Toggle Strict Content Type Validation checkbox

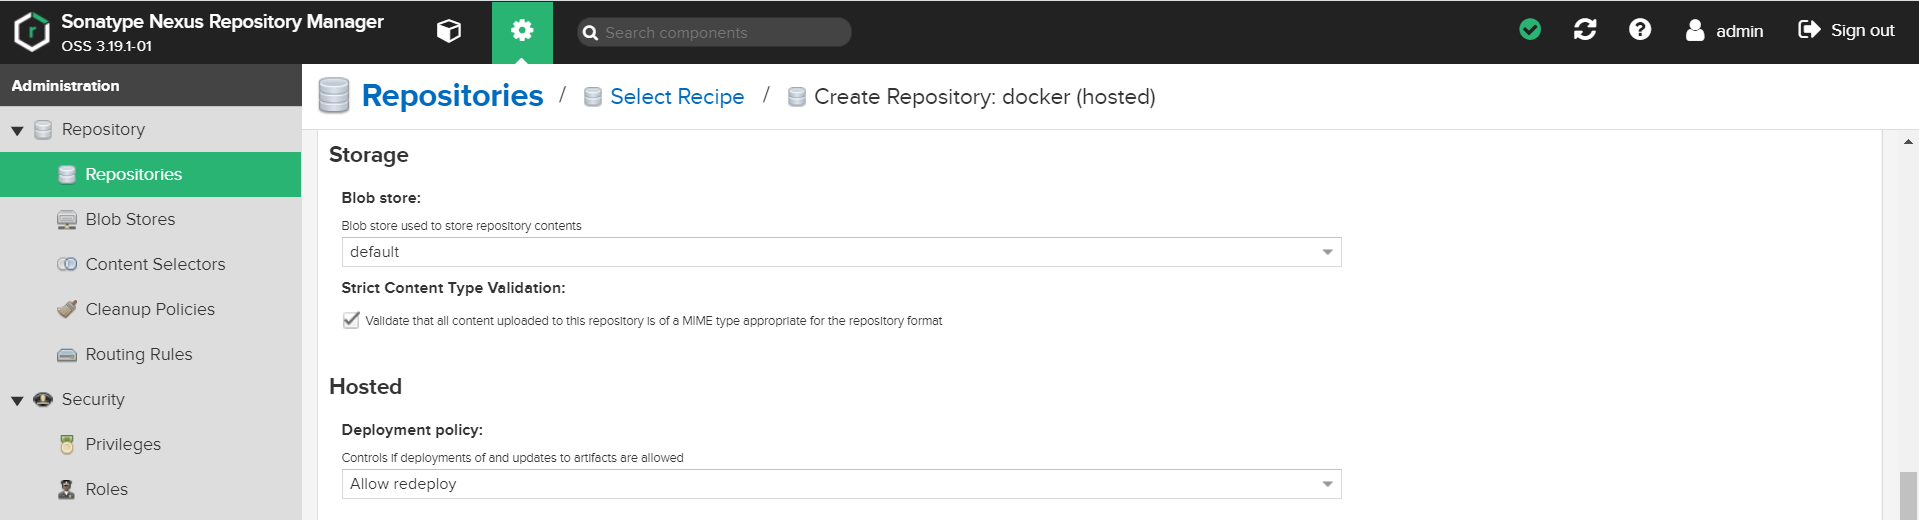tap(351, 320)
